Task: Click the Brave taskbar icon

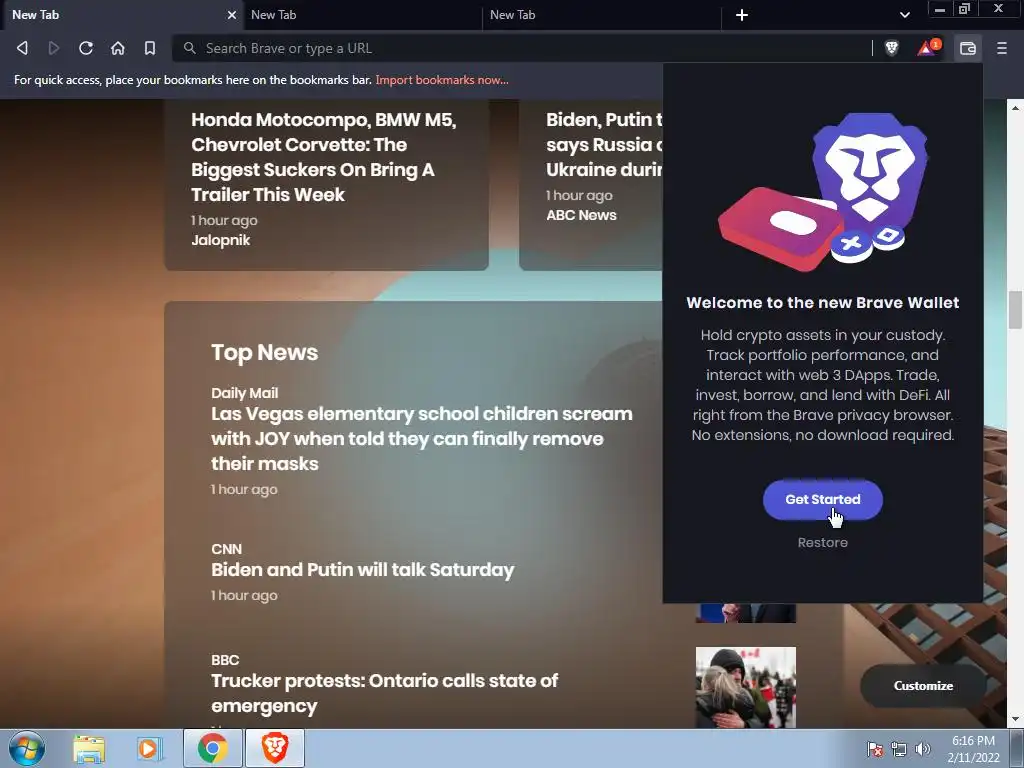Action: coord(275,748)
